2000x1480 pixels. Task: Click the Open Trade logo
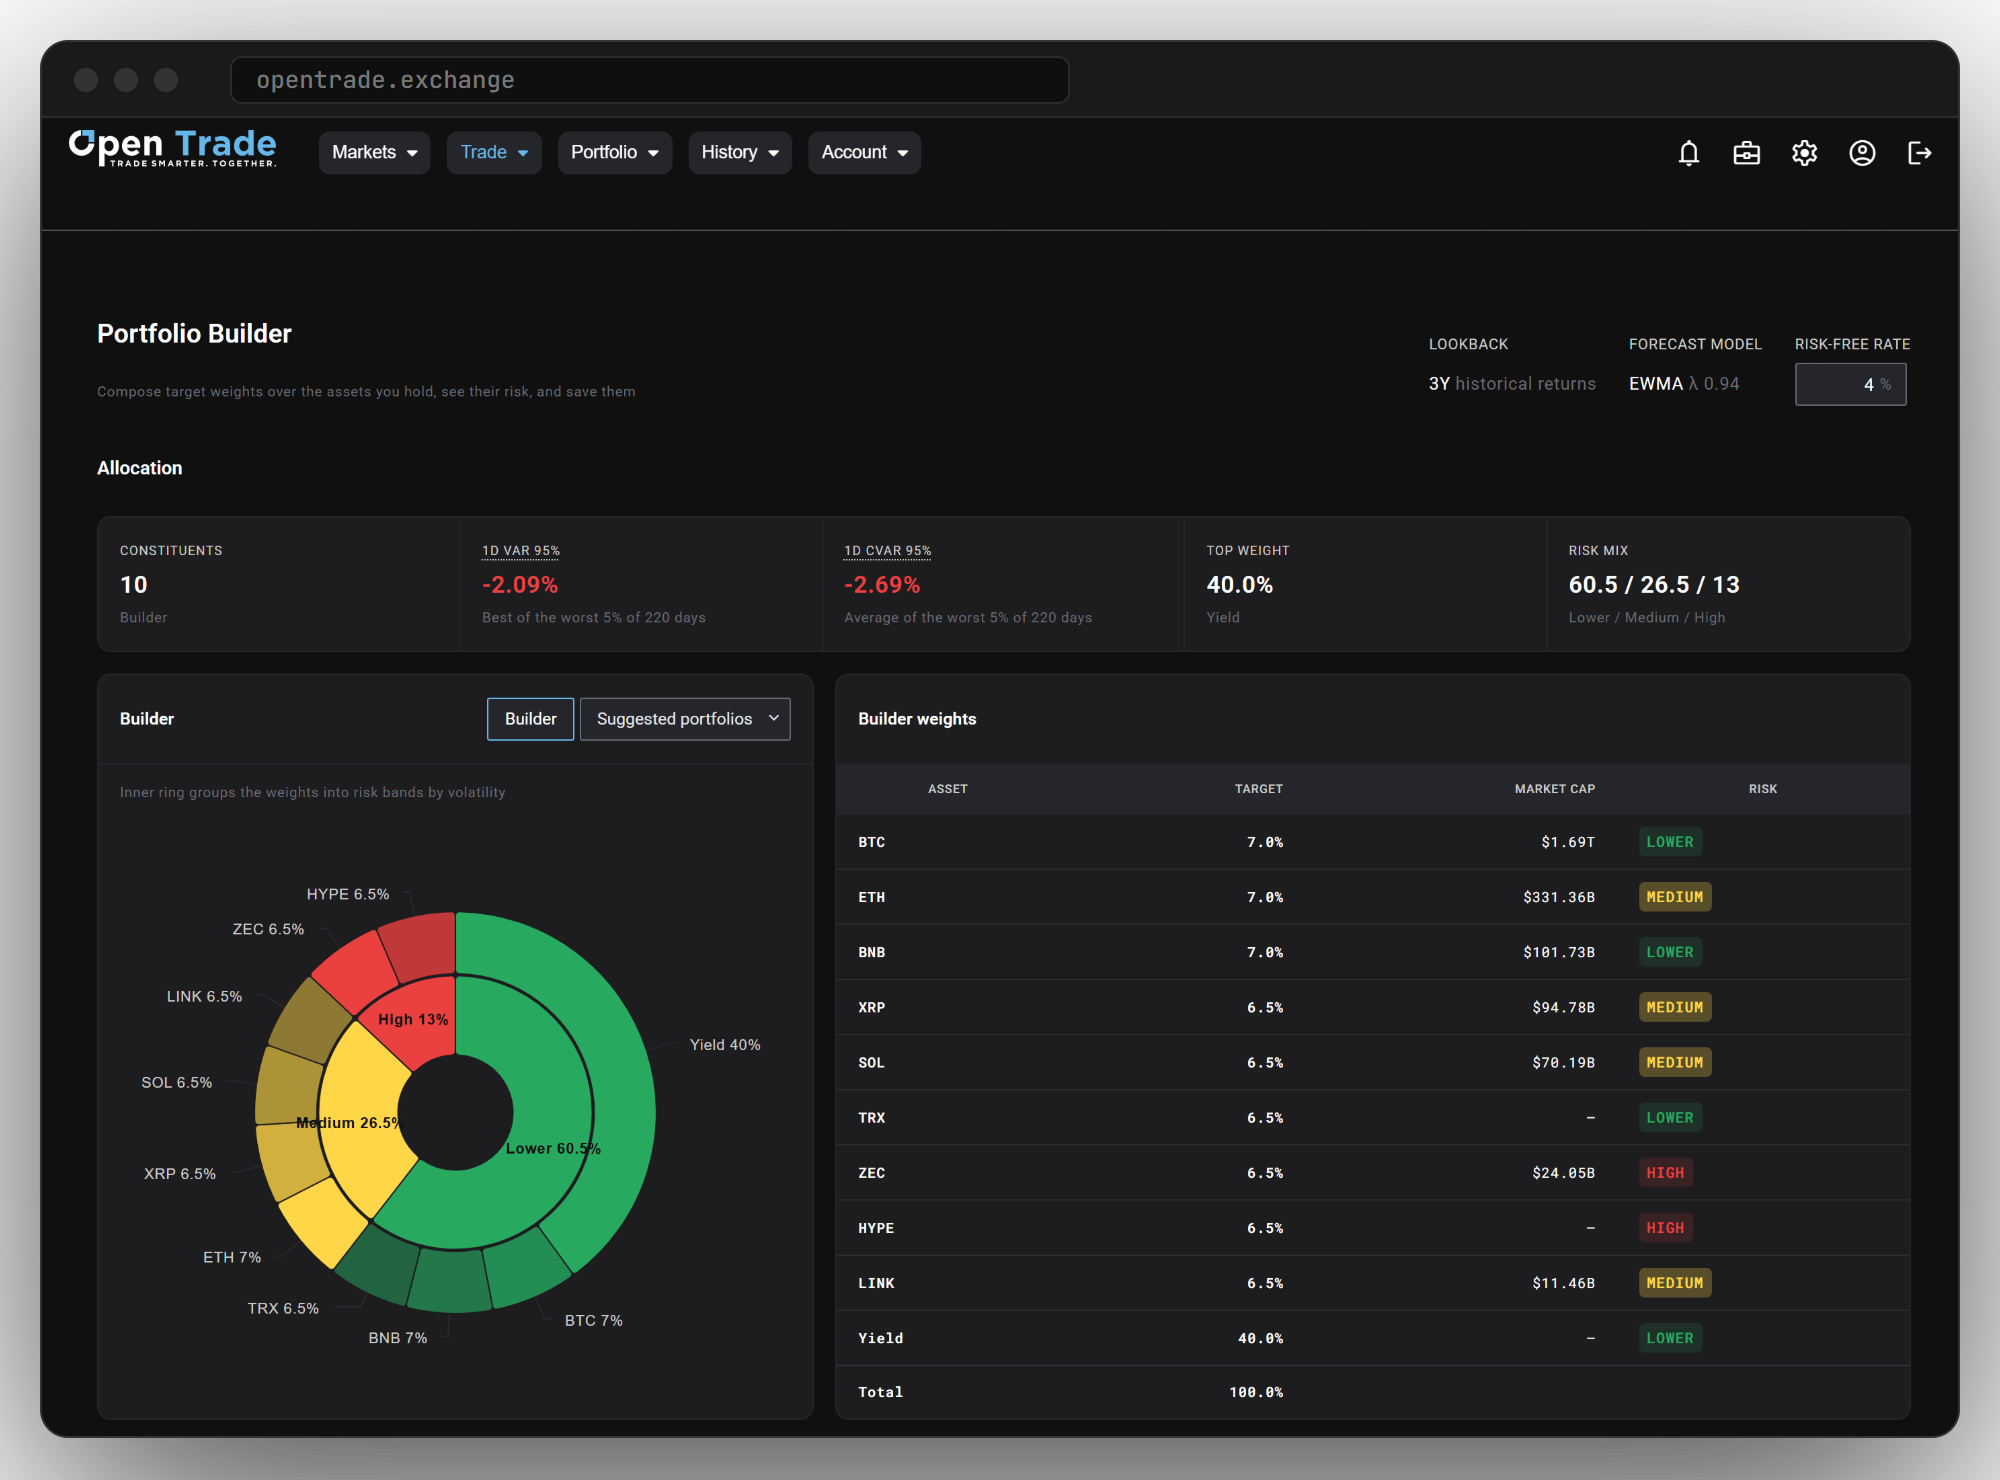pyautogui.click(x=173, y=148)
